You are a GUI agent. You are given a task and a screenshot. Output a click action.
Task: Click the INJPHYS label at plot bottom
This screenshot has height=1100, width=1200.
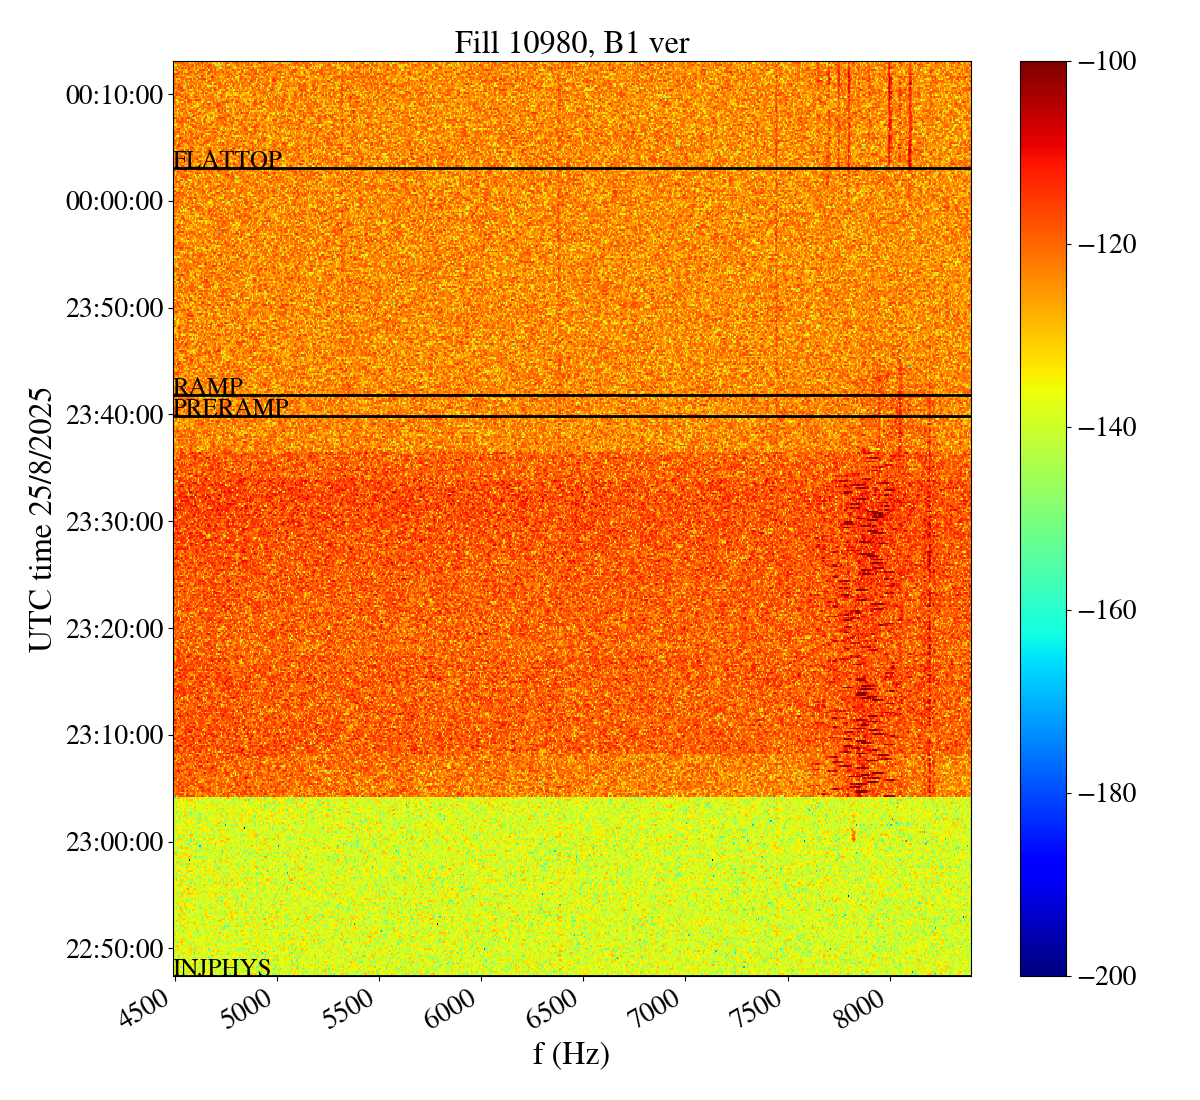(x=222, y=967)
